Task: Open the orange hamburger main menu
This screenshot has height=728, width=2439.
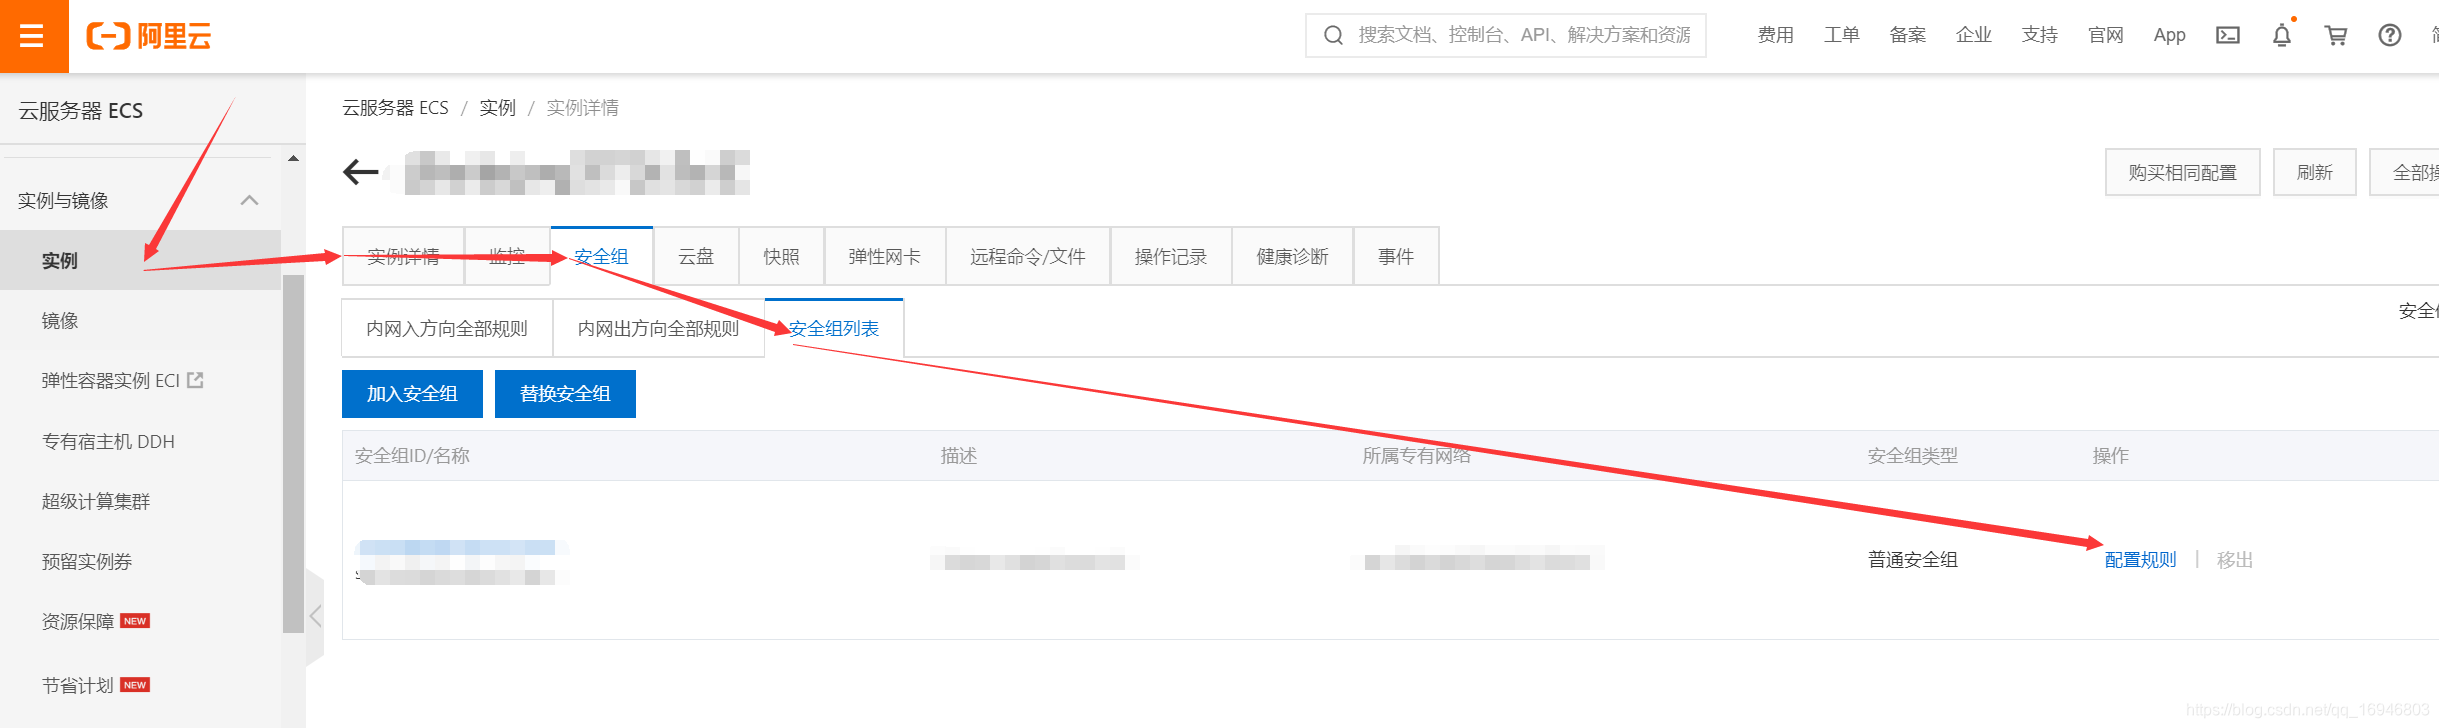Action: 33,36
